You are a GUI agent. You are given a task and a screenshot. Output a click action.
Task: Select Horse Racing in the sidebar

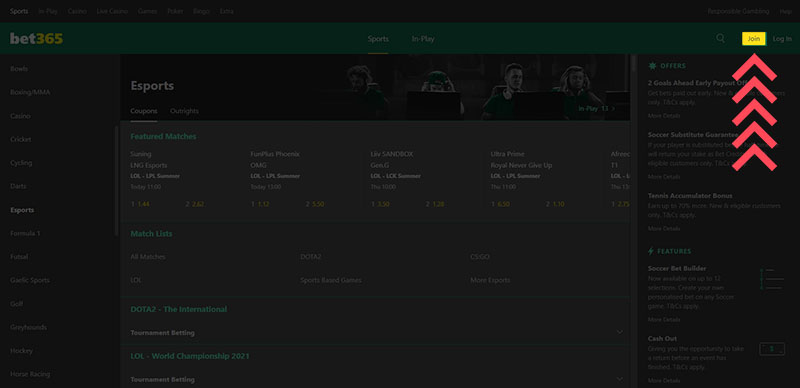tap(30, 374)
